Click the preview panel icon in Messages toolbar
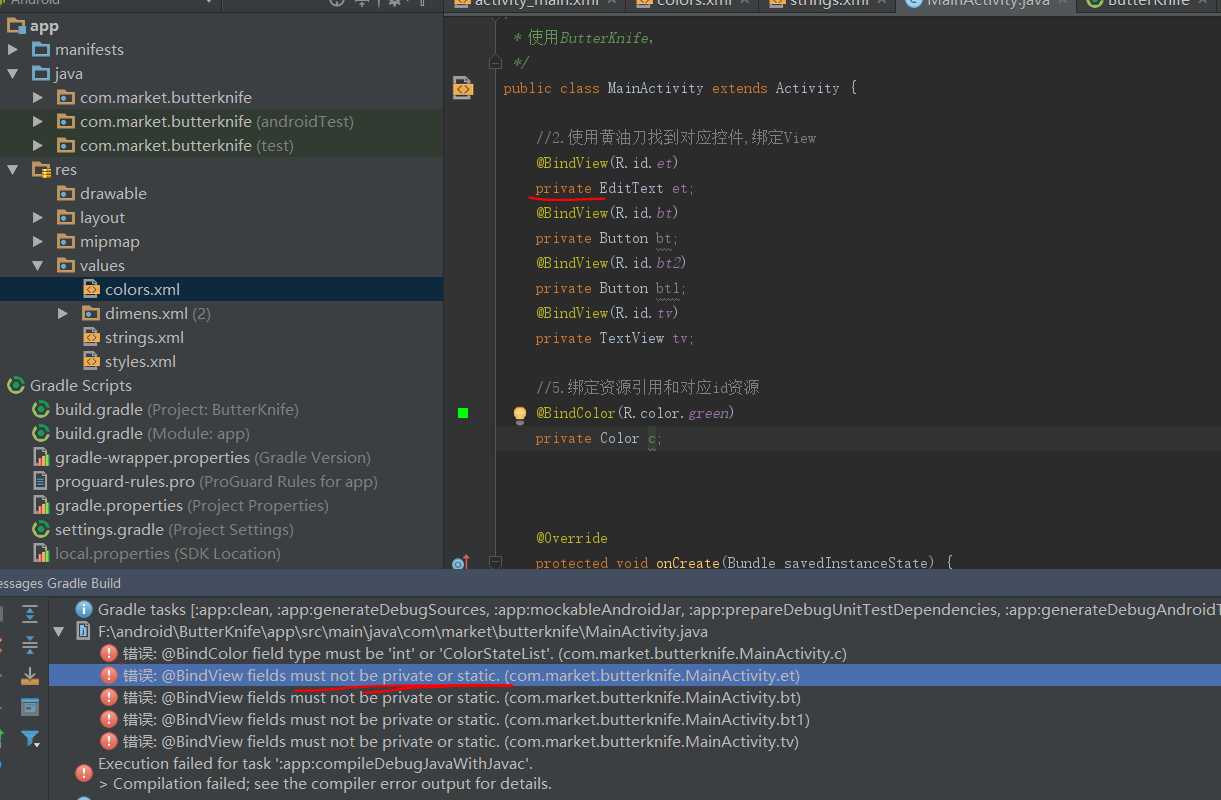1221x800 pixels. tap(30, 707)
